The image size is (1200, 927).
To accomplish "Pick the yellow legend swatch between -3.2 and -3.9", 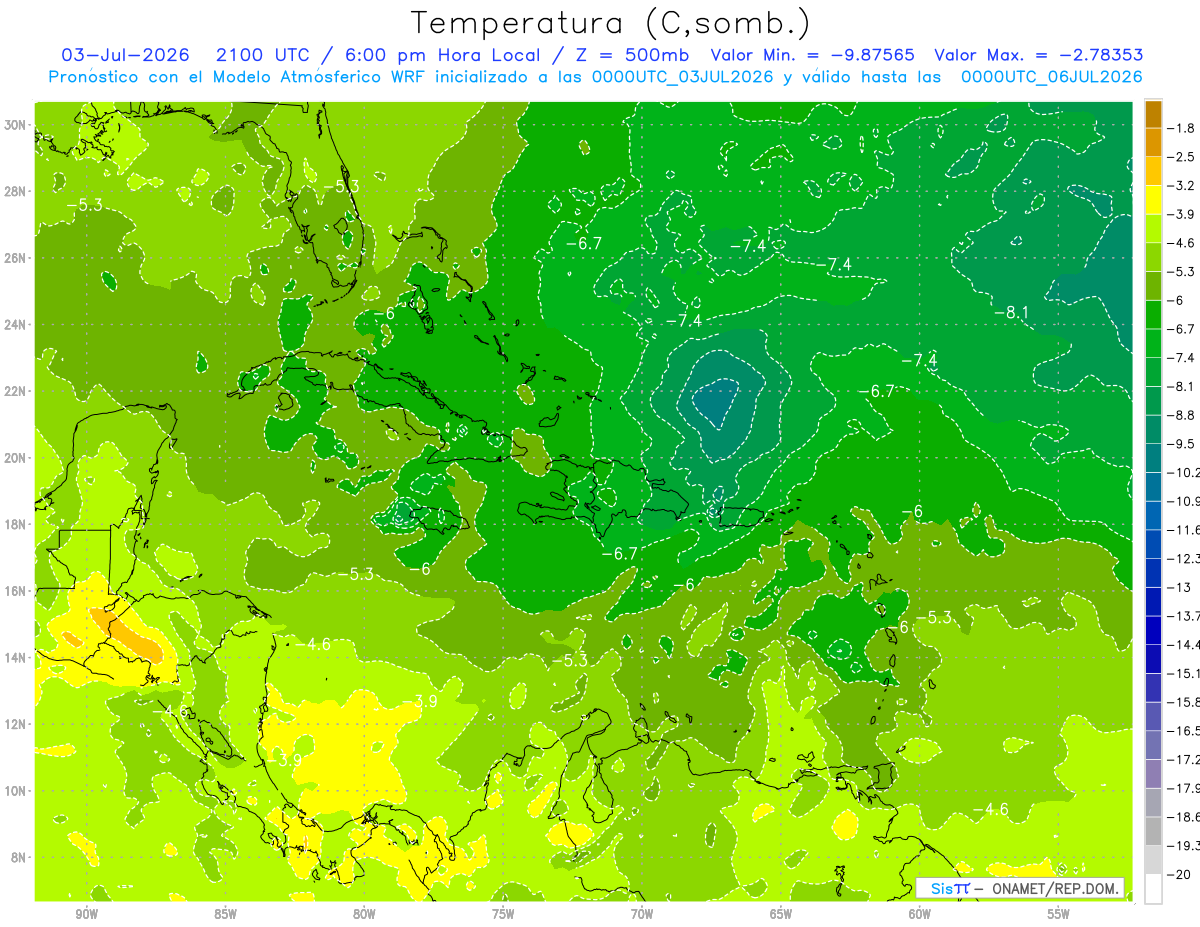I will [x=1153, y=199].
